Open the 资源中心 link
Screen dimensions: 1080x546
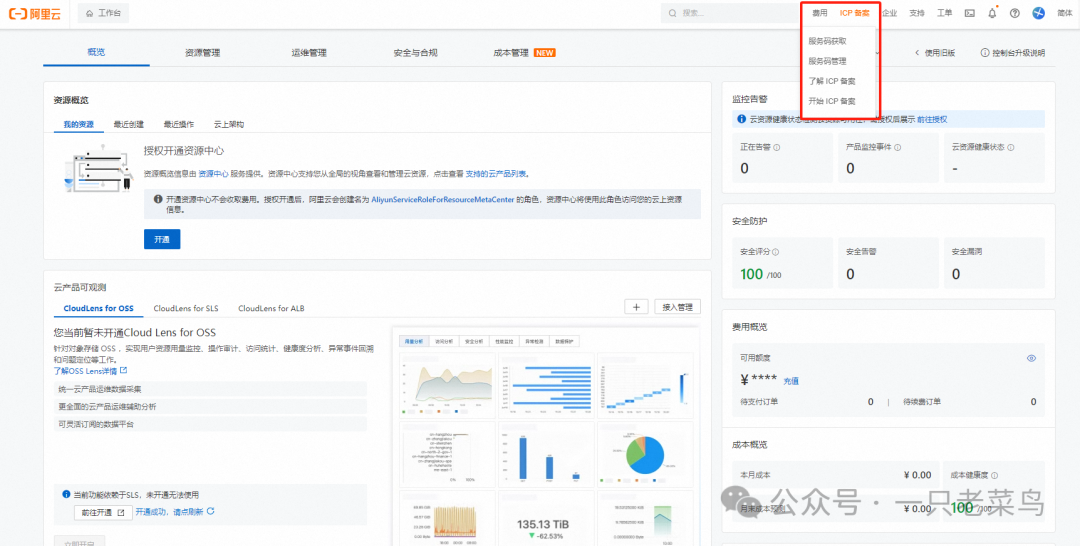click(213, 174)
